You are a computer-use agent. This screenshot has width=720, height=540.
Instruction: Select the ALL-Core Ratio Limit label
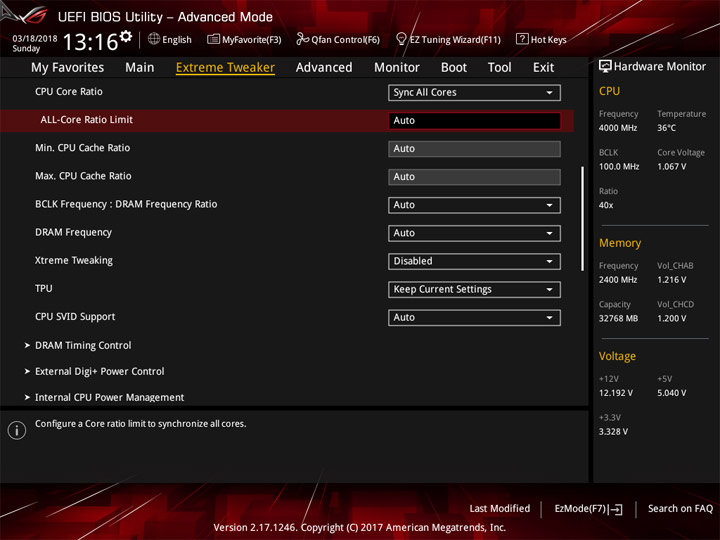point(86,120)
